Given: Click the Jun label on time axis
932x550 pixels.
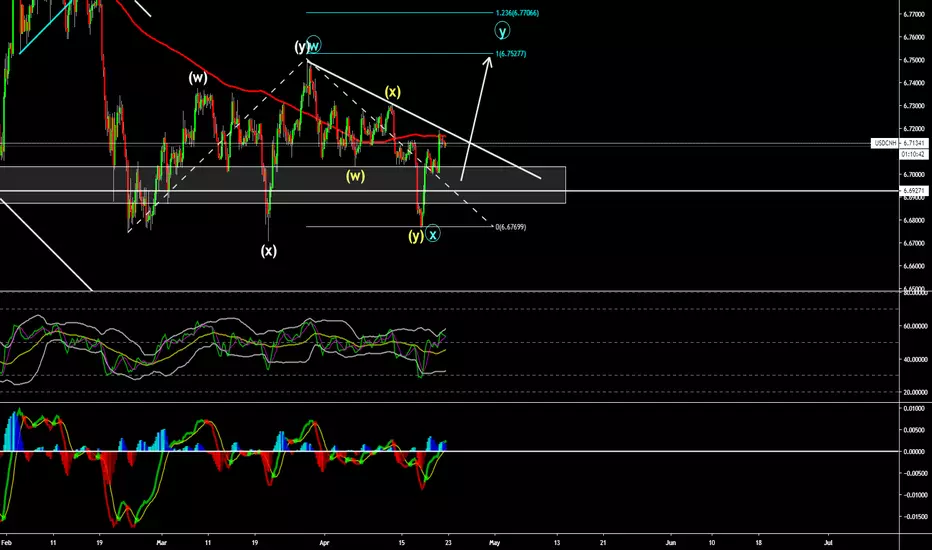Looking at the screenshot, I should click(x=670, y=542).
